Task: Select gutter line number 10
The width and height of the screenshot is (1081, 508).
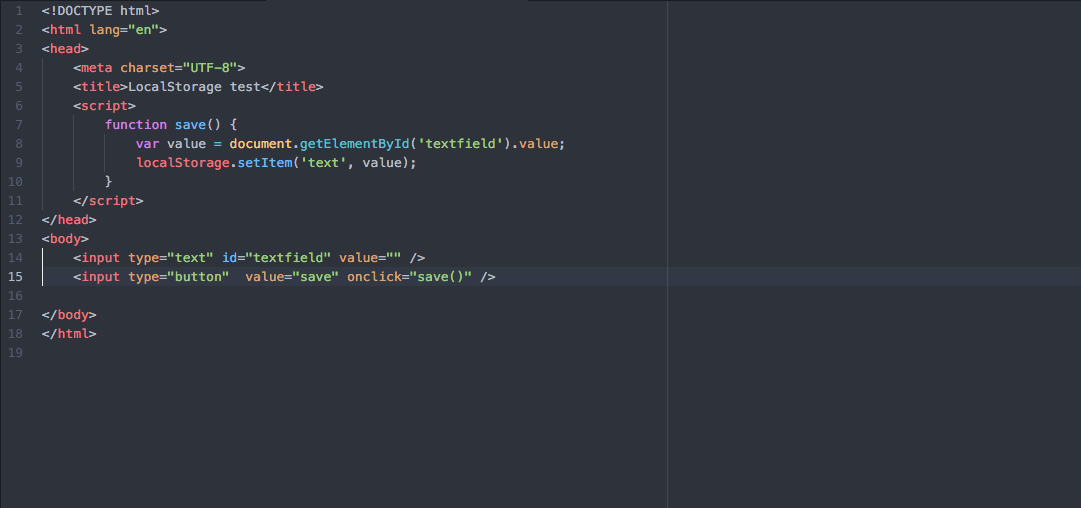Action: (x=14, y=181)
